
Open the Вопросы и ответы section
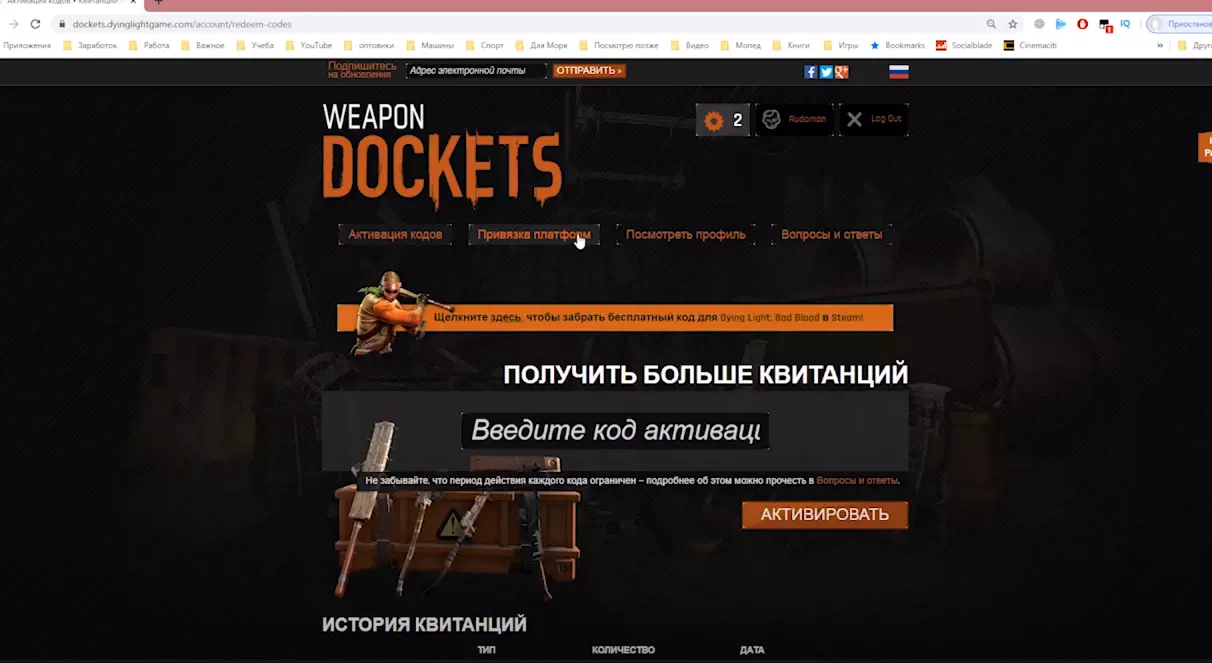tap(831, 234)
